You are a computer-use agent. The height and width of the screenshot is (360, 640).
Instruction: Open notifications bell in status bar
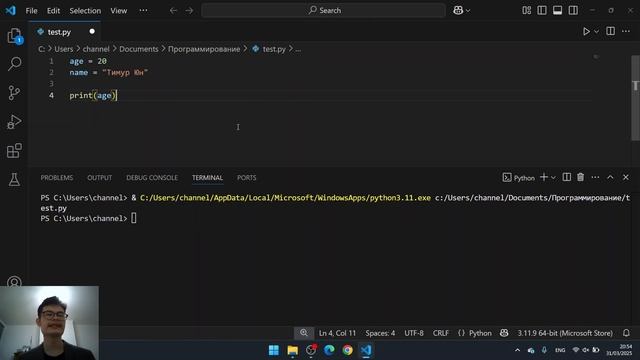626,333
